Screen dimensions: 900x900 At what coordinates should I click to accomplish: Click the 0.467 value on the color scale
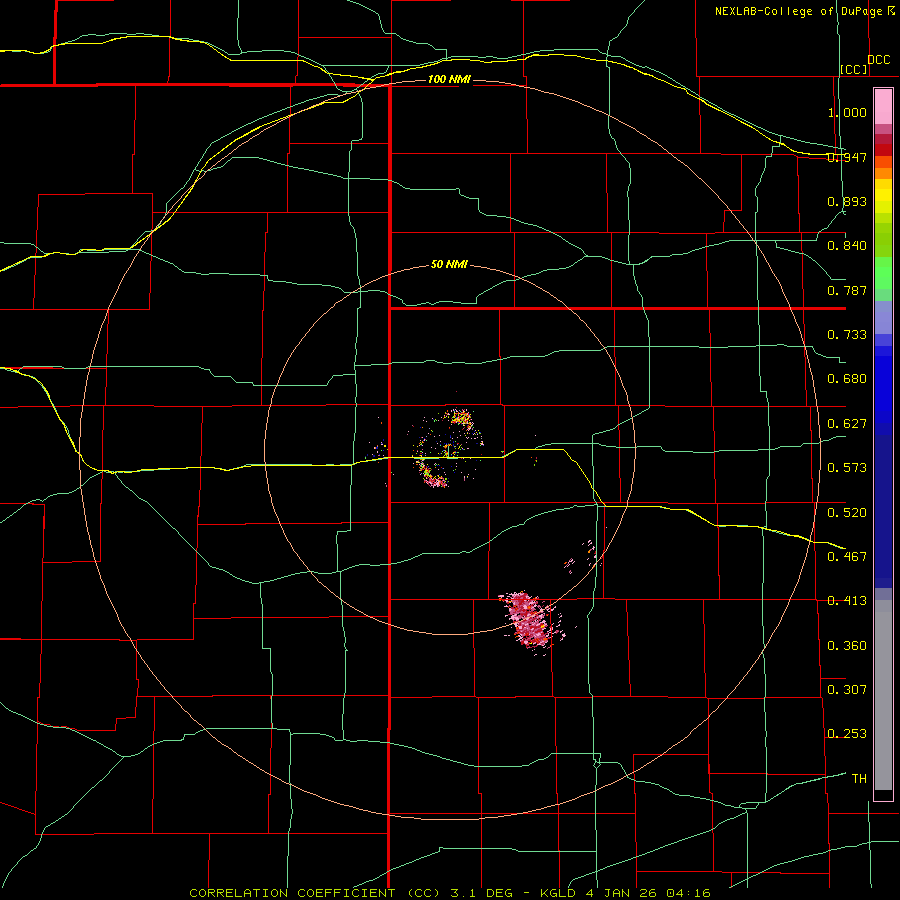[x=847, y=557]
